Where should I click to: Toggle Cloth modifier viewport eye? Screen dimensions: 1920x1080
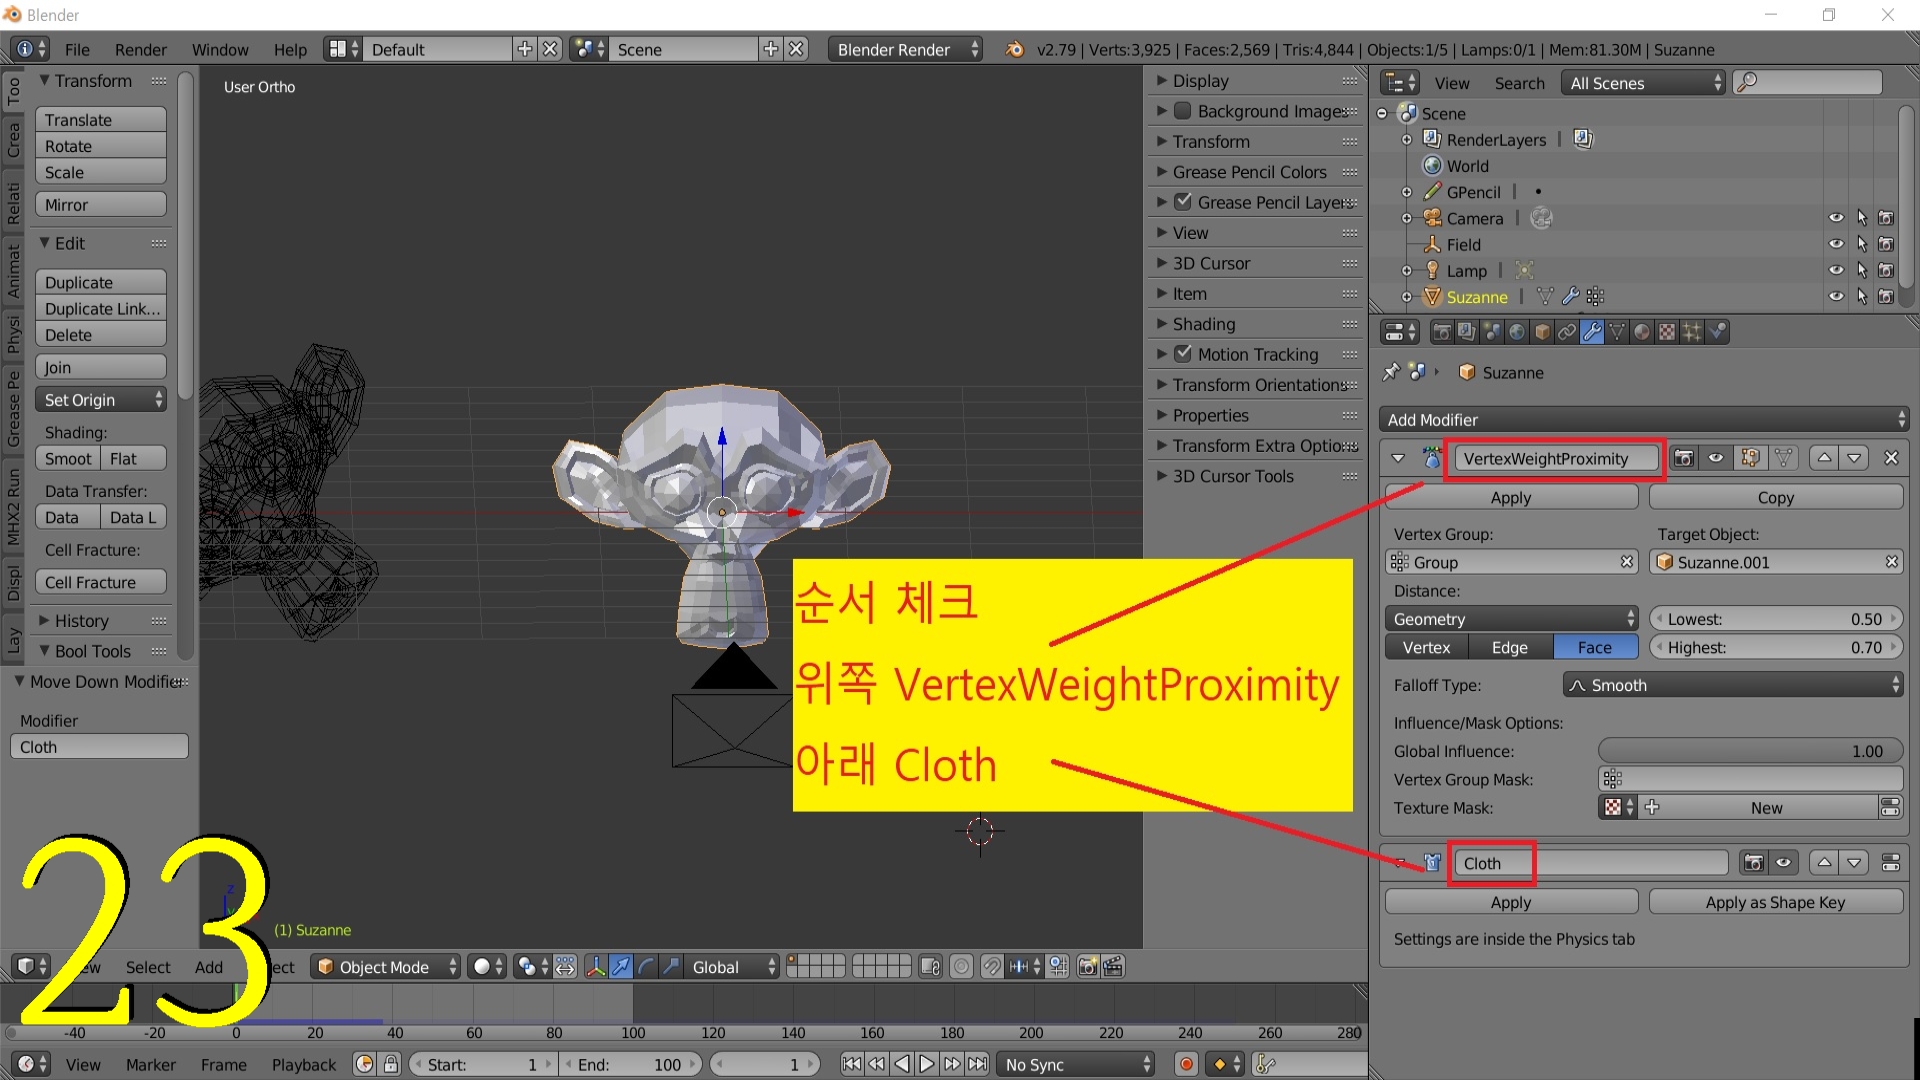(x=1784, y=863)
